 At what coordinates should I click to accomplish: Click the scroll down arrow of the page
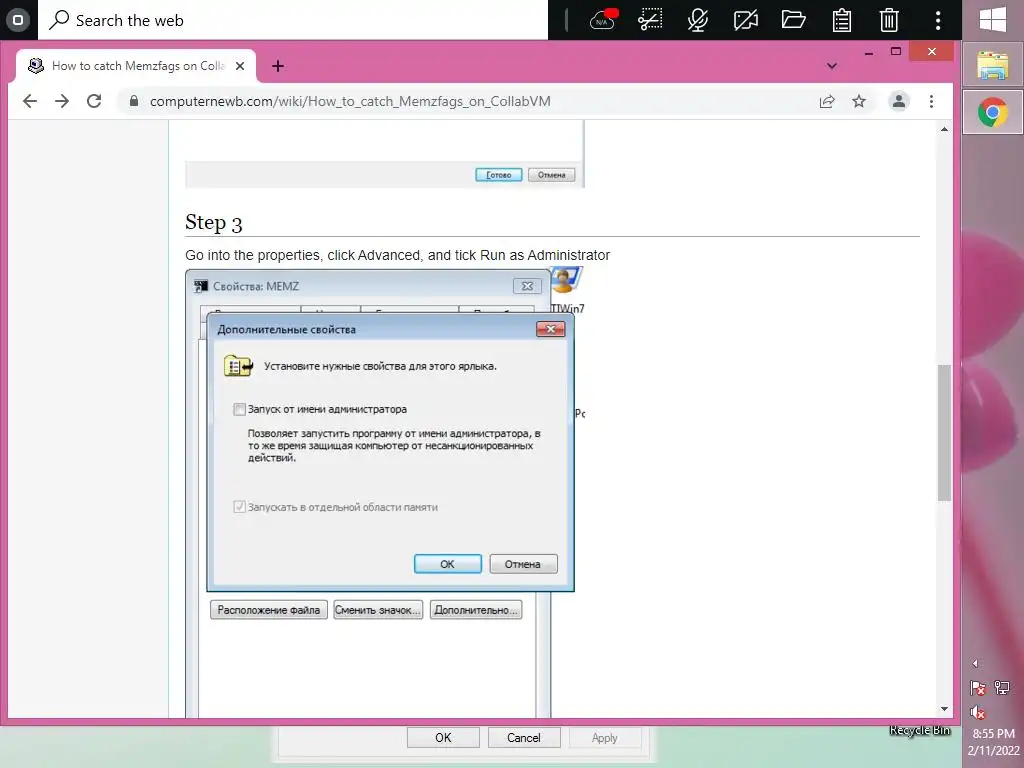(944, 709)
